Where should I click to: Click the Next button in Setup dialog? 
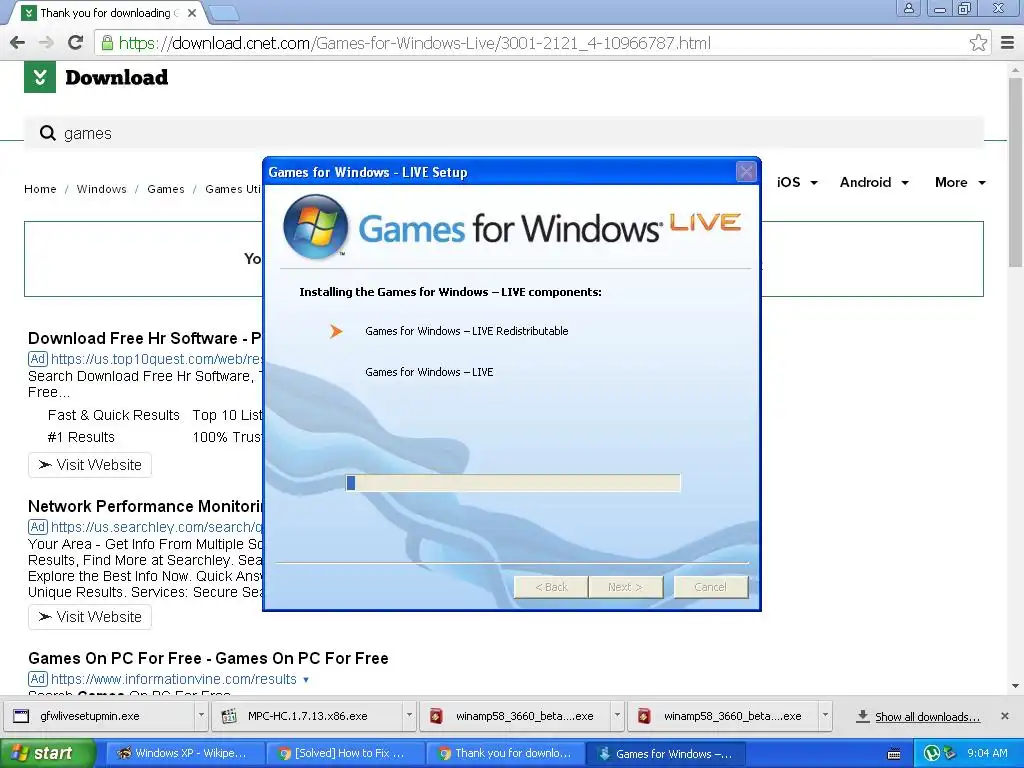pos(626,587)
